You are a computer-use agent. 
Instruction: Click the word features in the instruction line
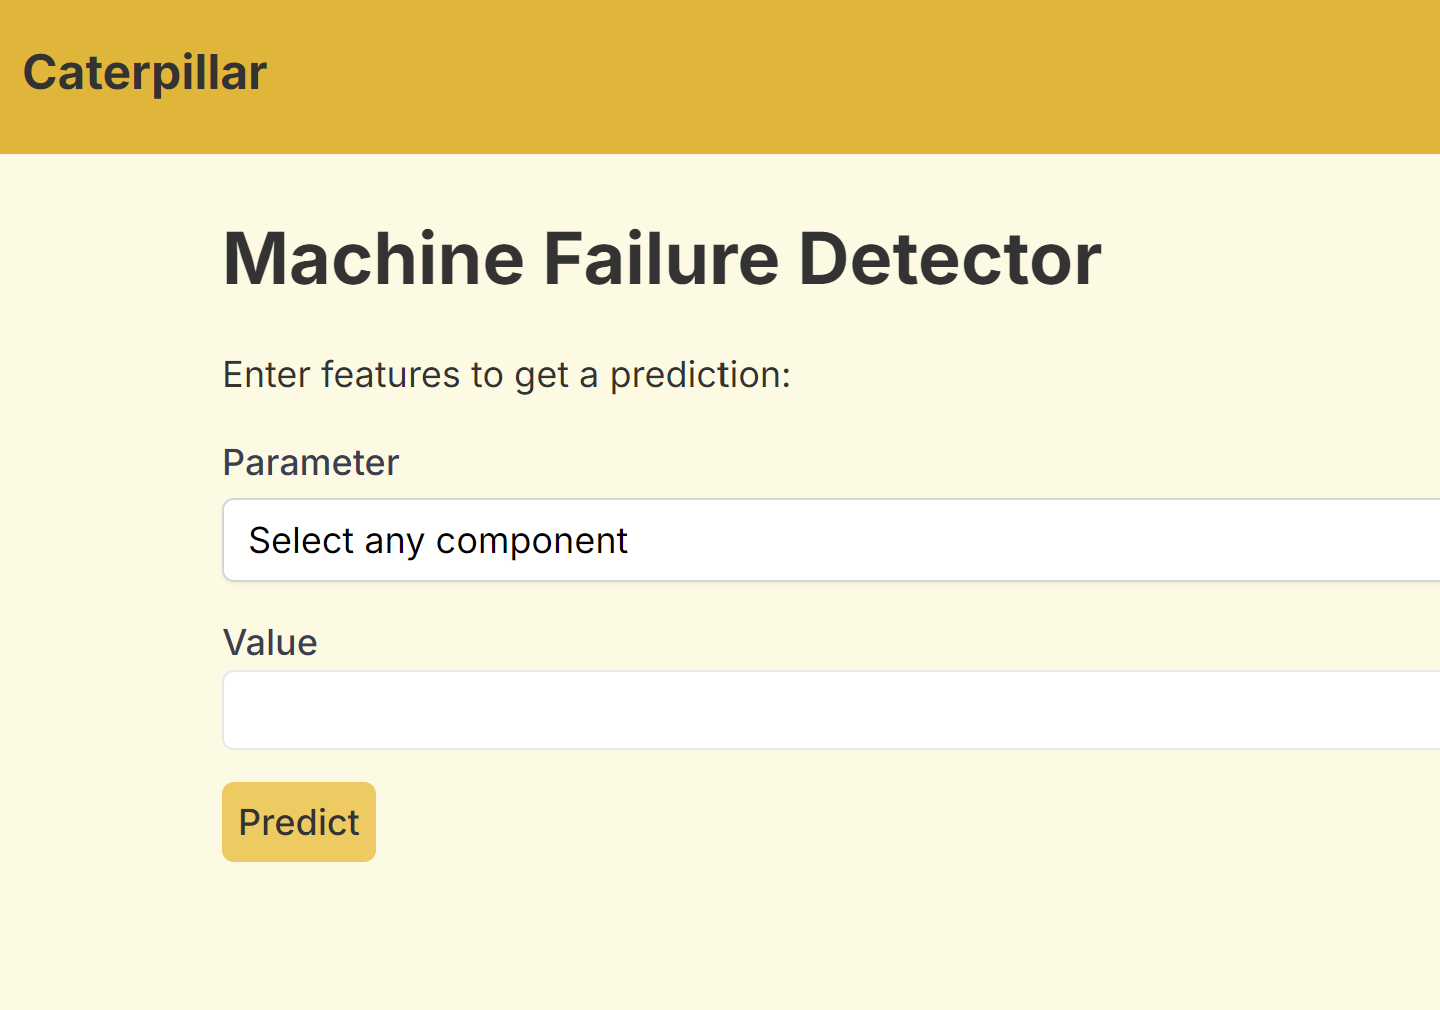click(x=390, y=375)
